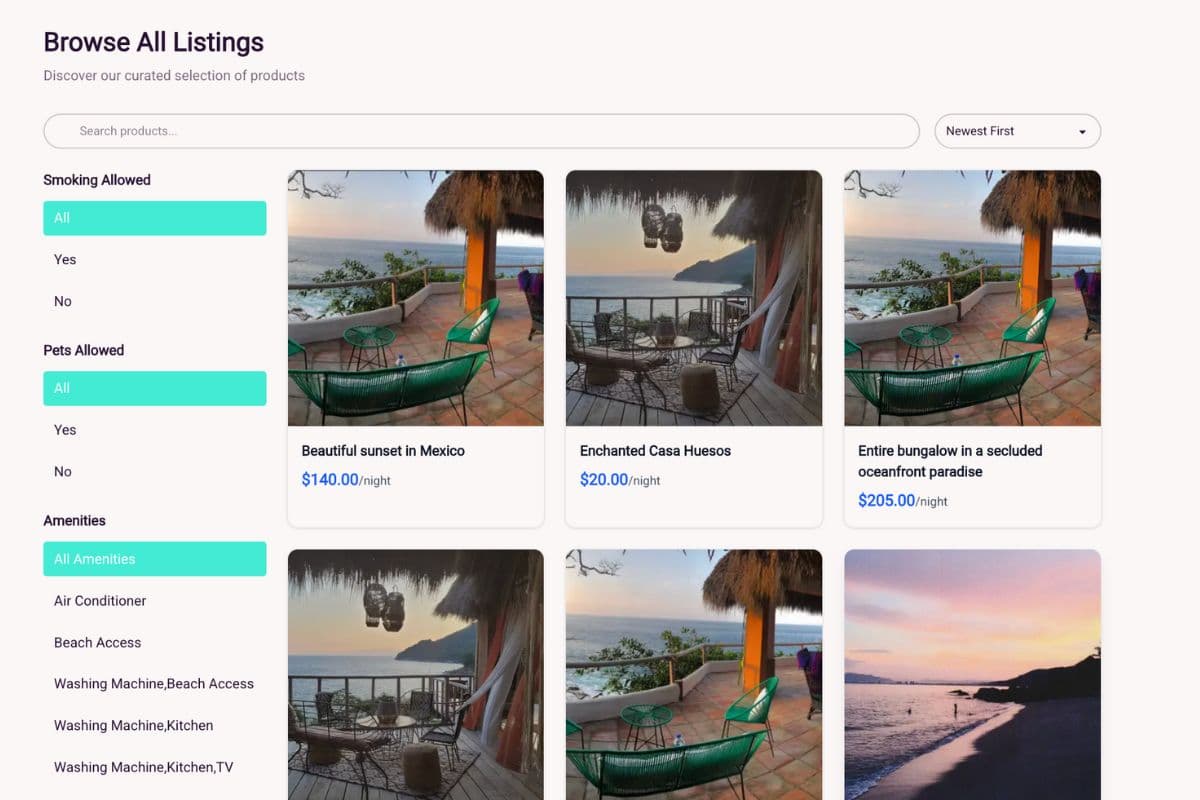This screenshot has width=1200, height=800.
Task: Expand the sorting options selector
Action: pos(1017,131)
